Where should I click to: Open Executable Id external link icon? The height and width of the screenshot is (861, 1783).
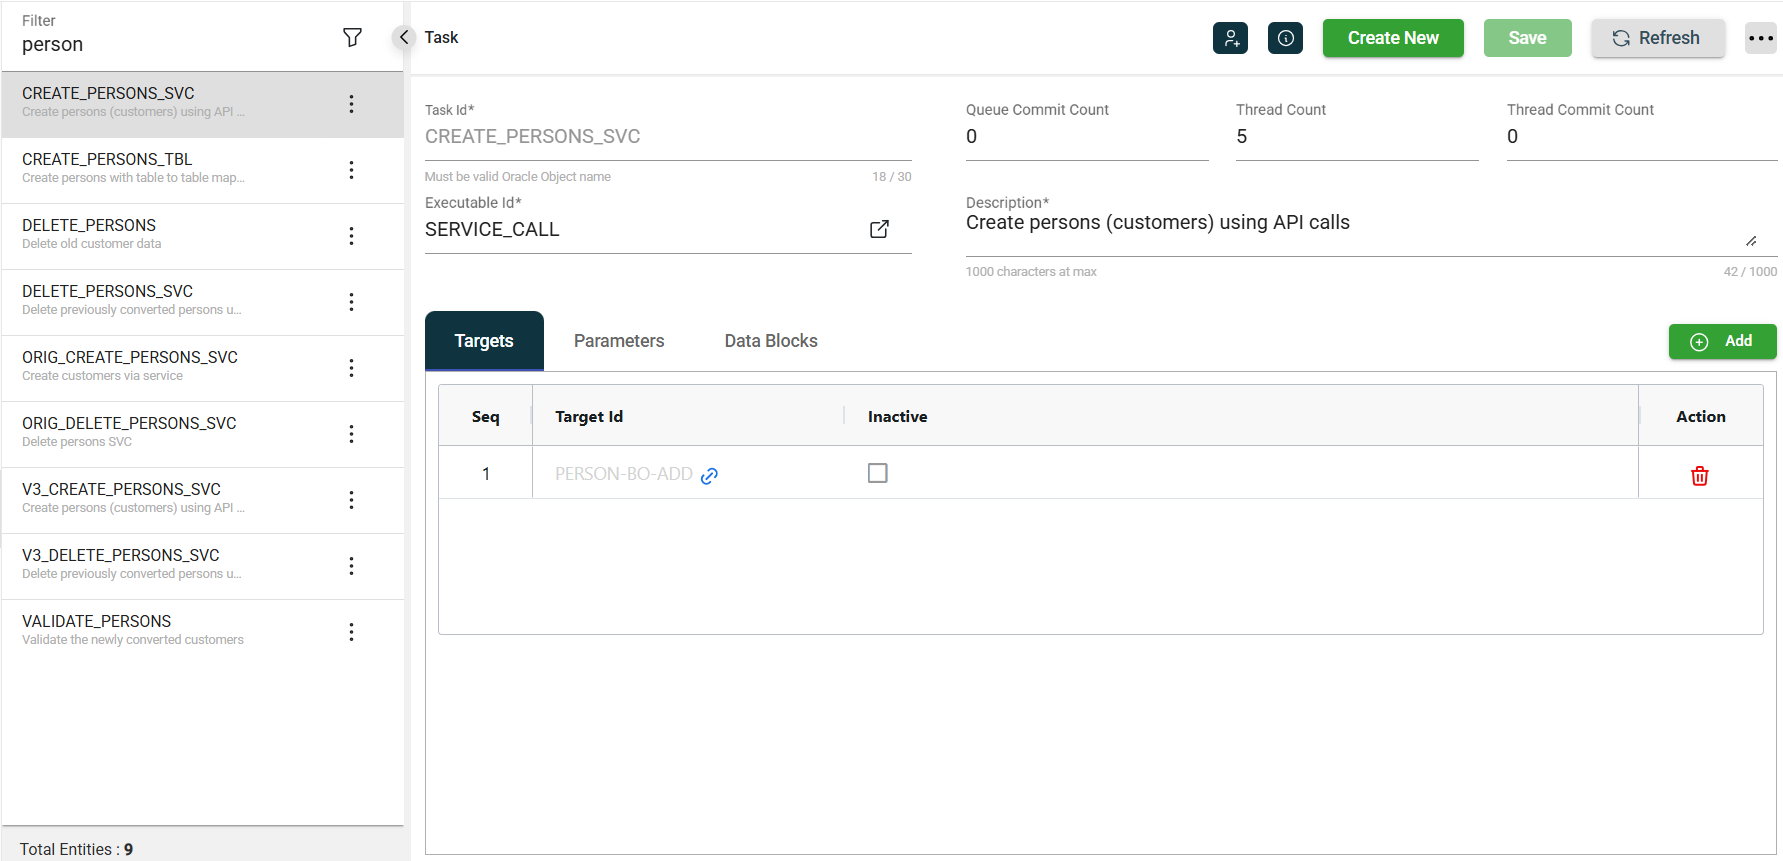(879, 229)
